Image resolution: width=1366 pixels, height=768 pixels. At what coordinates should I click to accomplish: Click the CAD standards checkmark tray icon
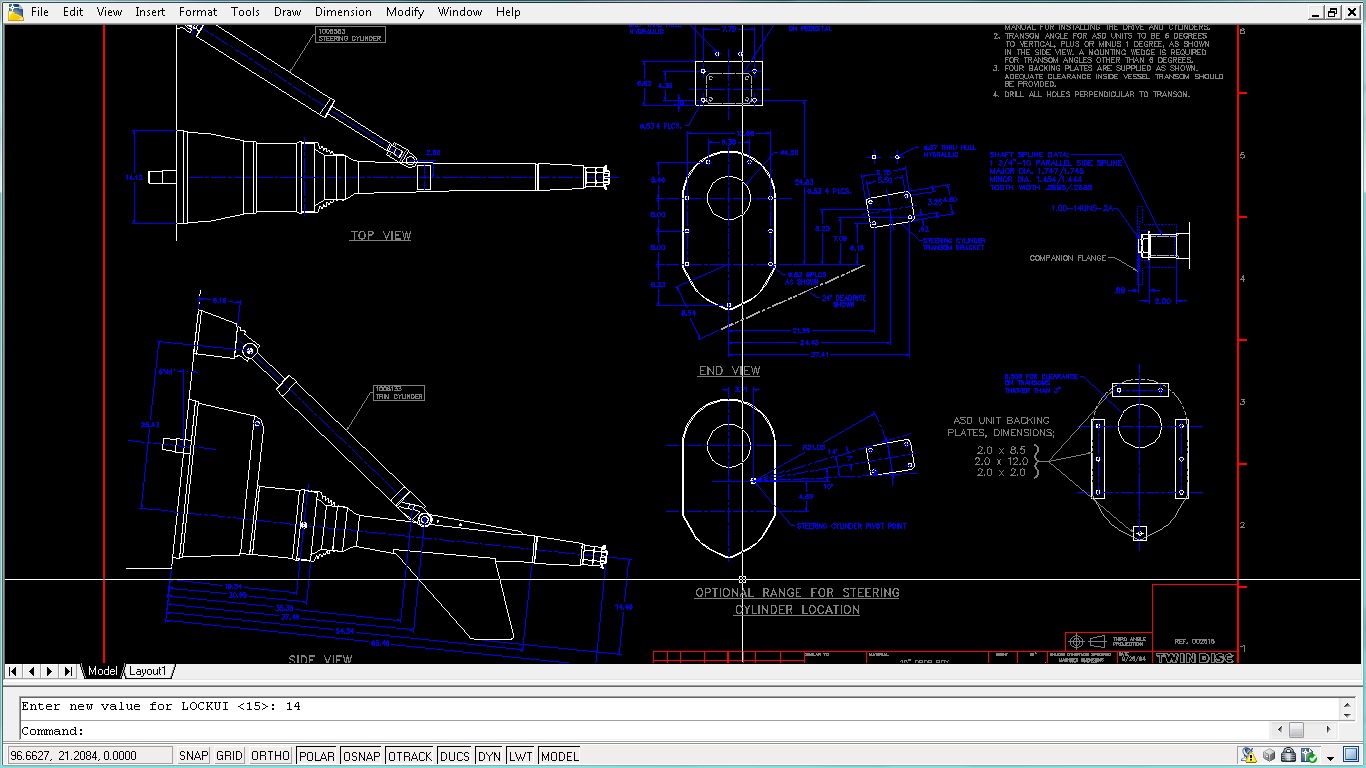point(1307,756)
